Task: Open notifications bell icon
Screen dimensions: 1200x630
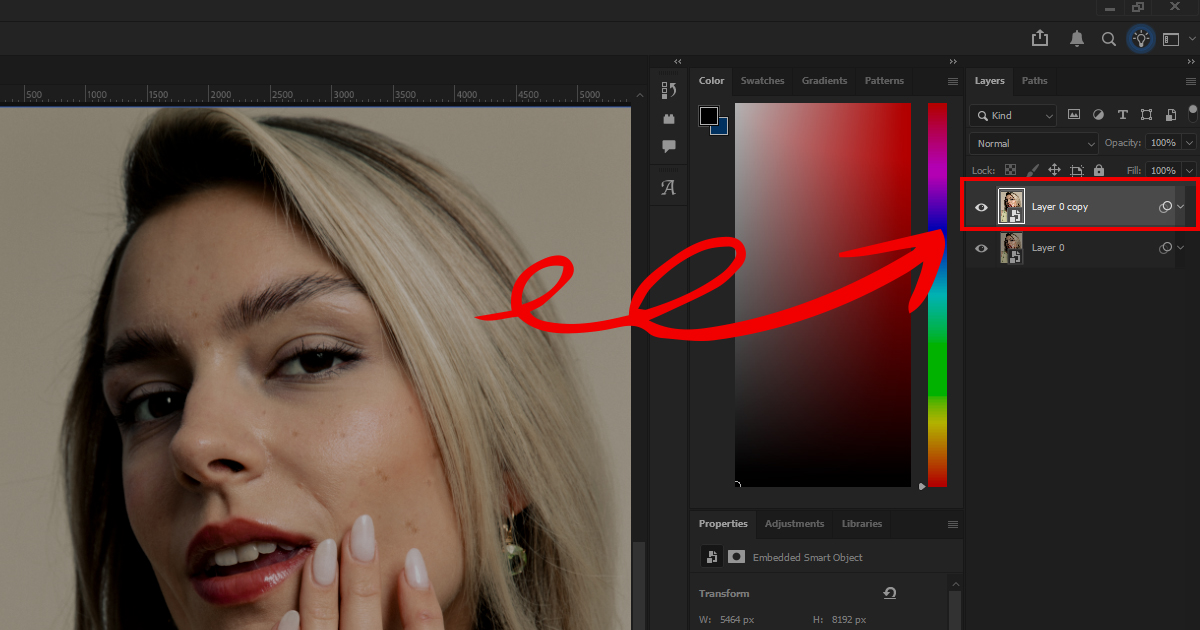Action: point(1077,38)
